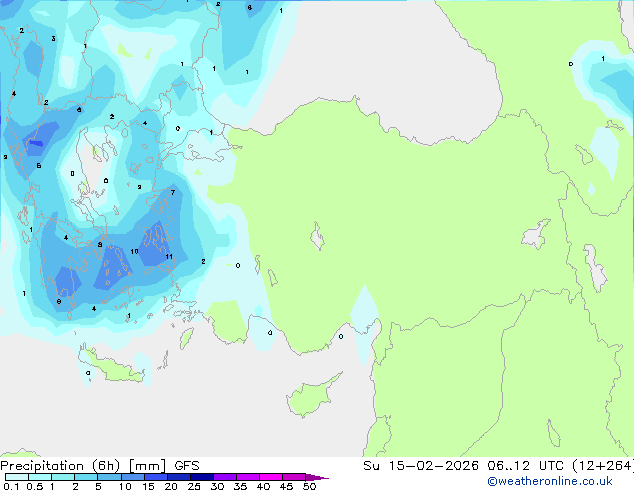Click the legend scale label '50'
The height and width of the screenshot is (490, 634).
pos(309,486)
